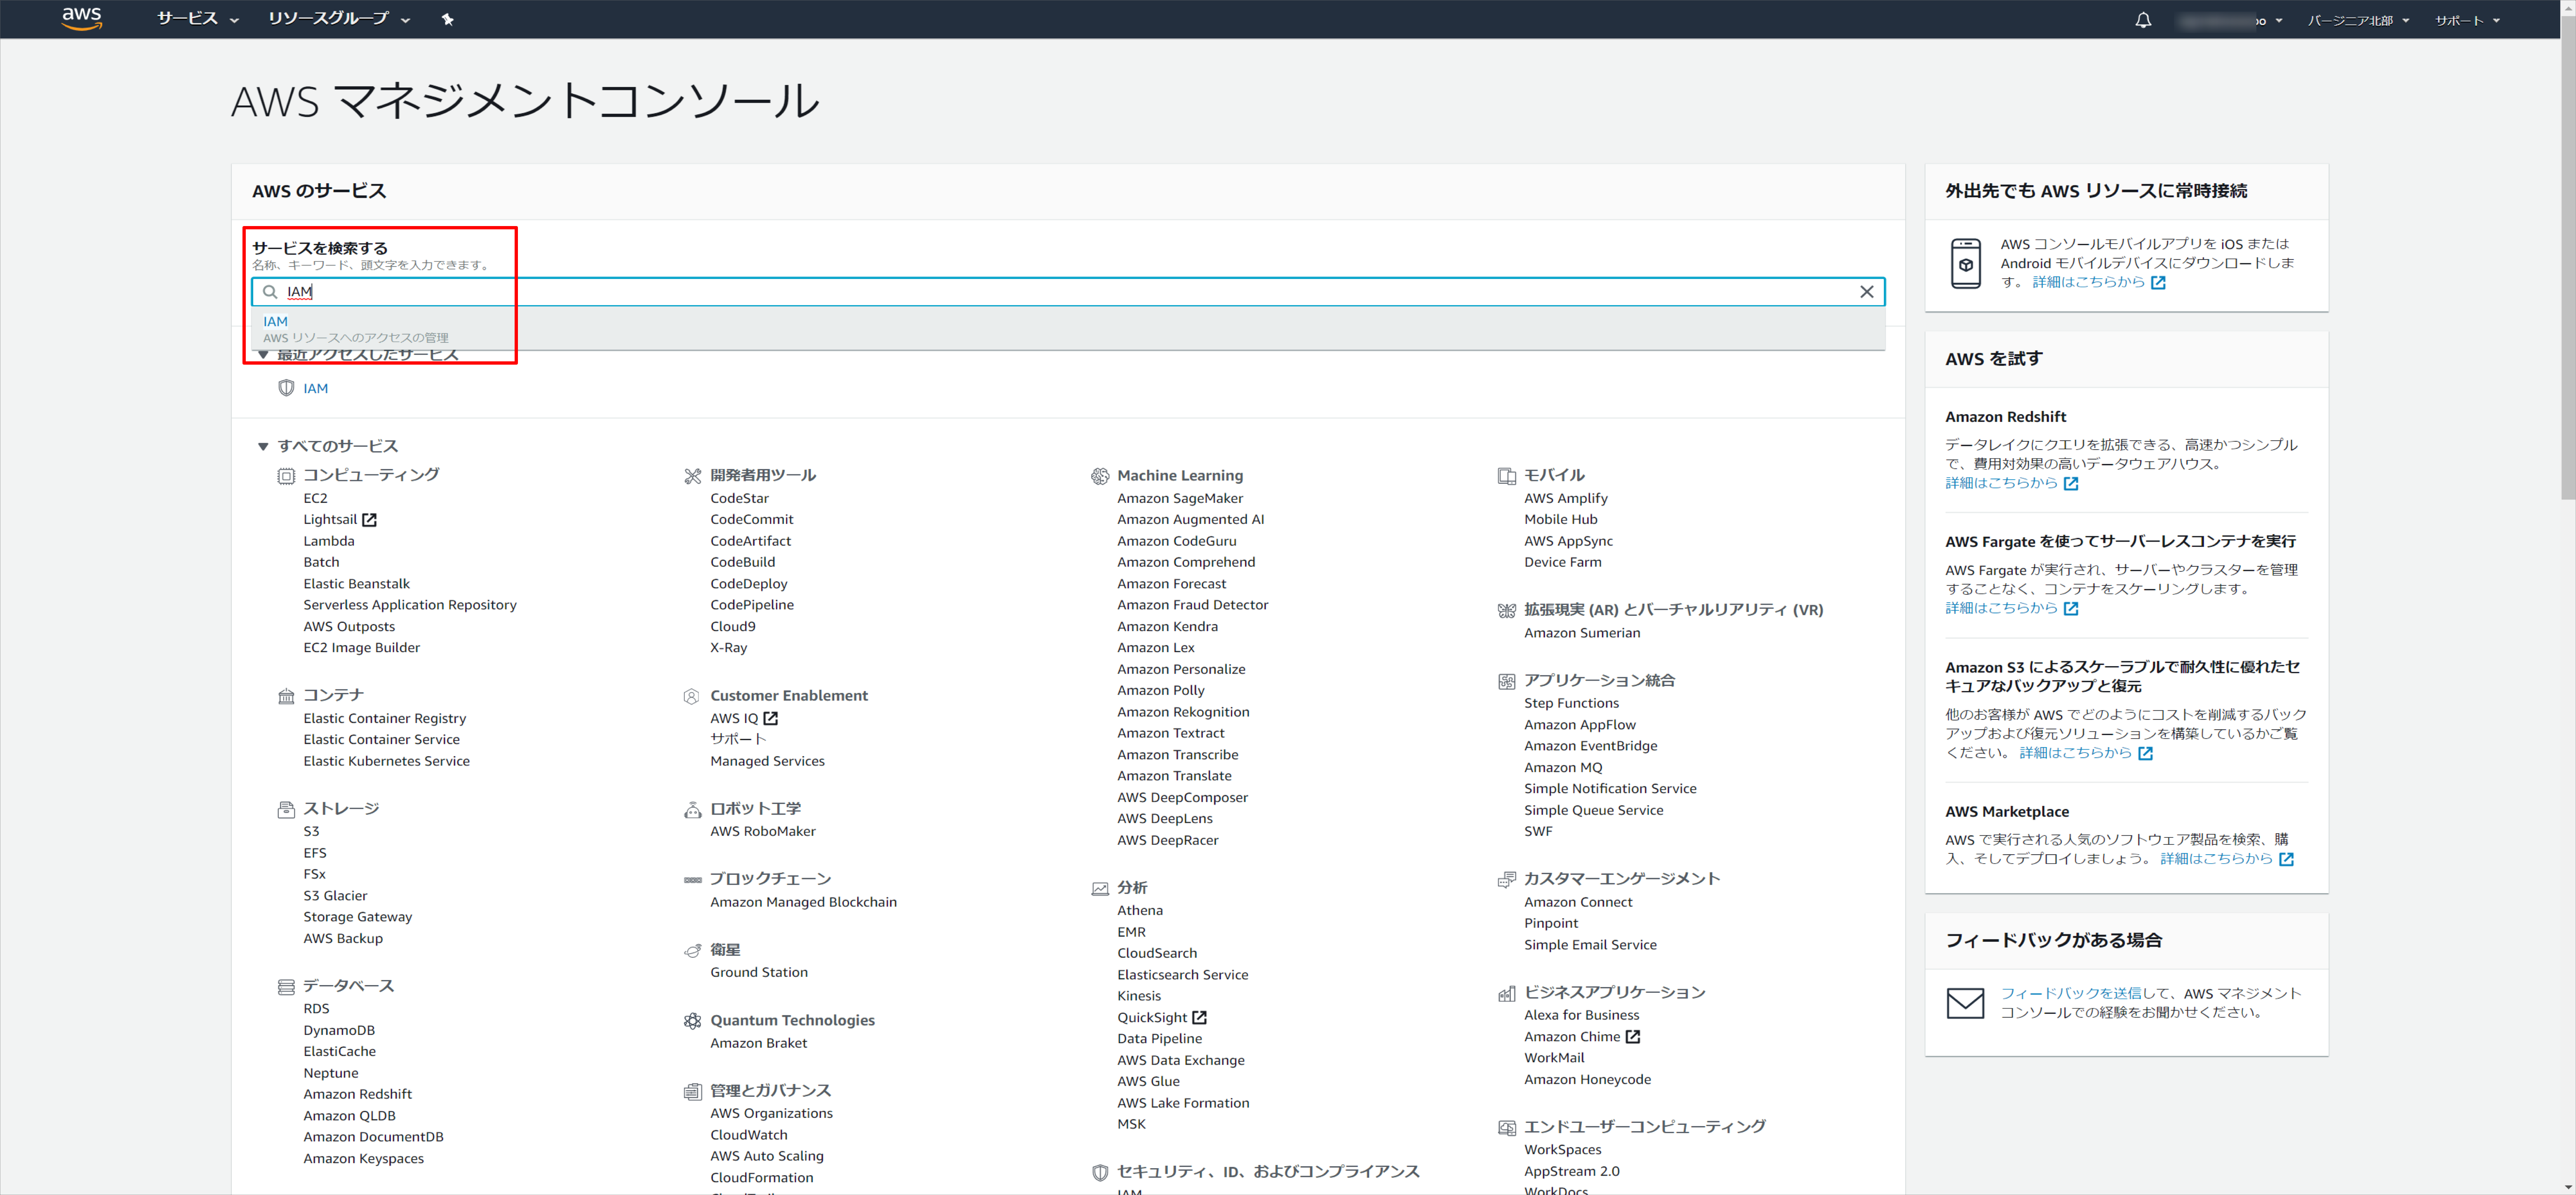Click the データベース category icon

pyautogui.click(x=286, y=987)
